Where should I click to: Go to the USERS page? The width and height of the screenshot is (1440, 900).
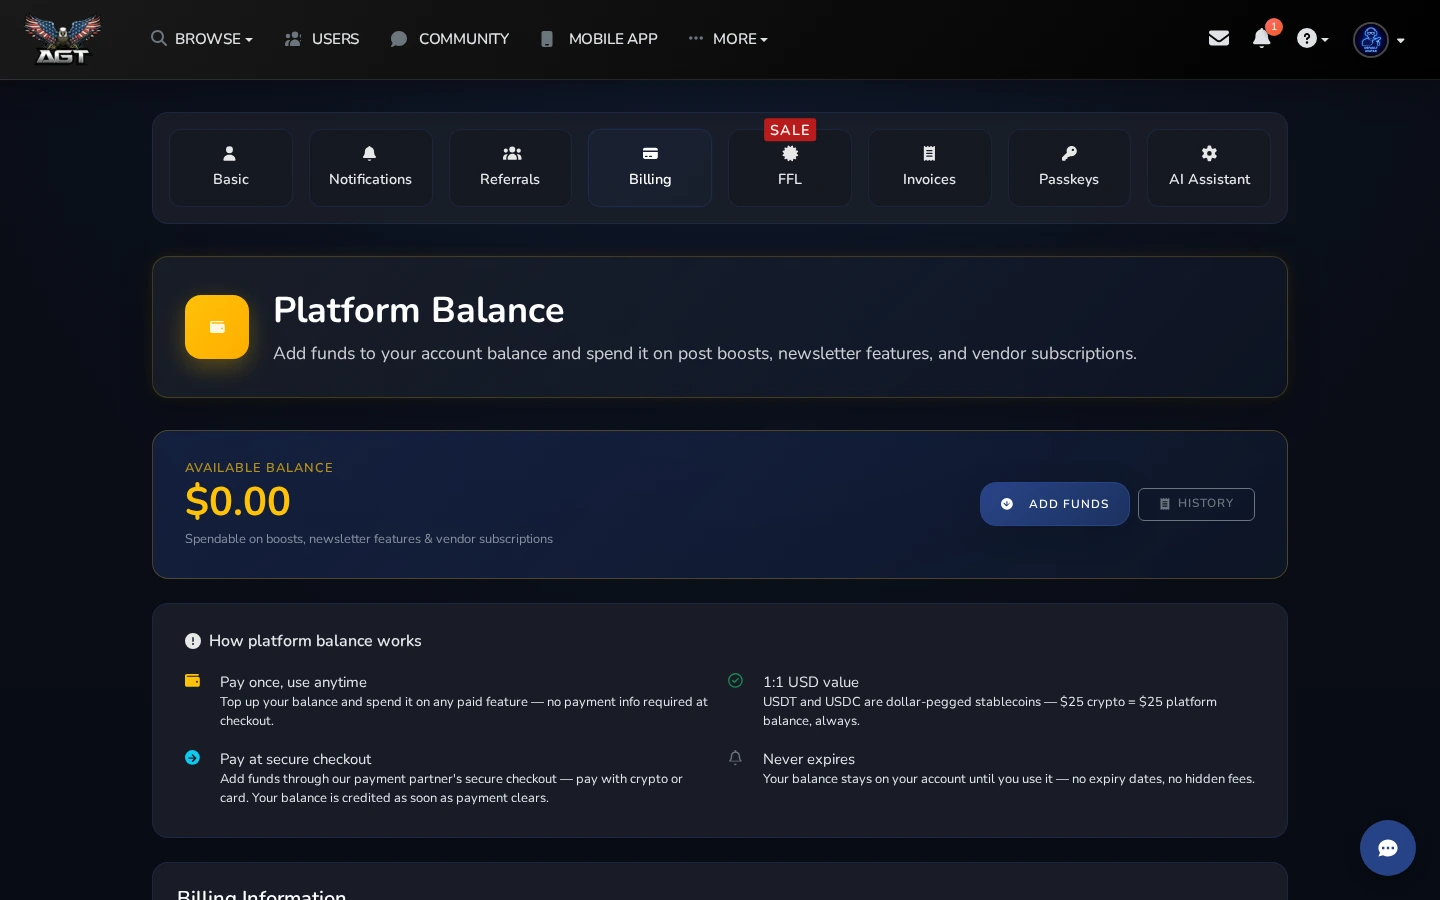tap(322, 39)
